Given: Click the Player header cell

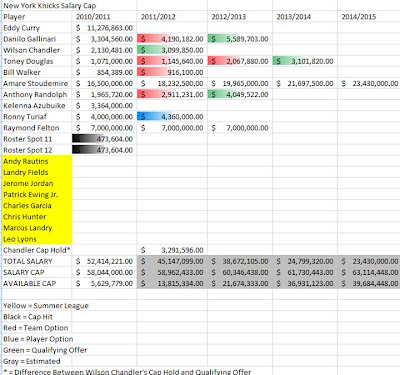Looking at the screenshot, I should (37, 17).
